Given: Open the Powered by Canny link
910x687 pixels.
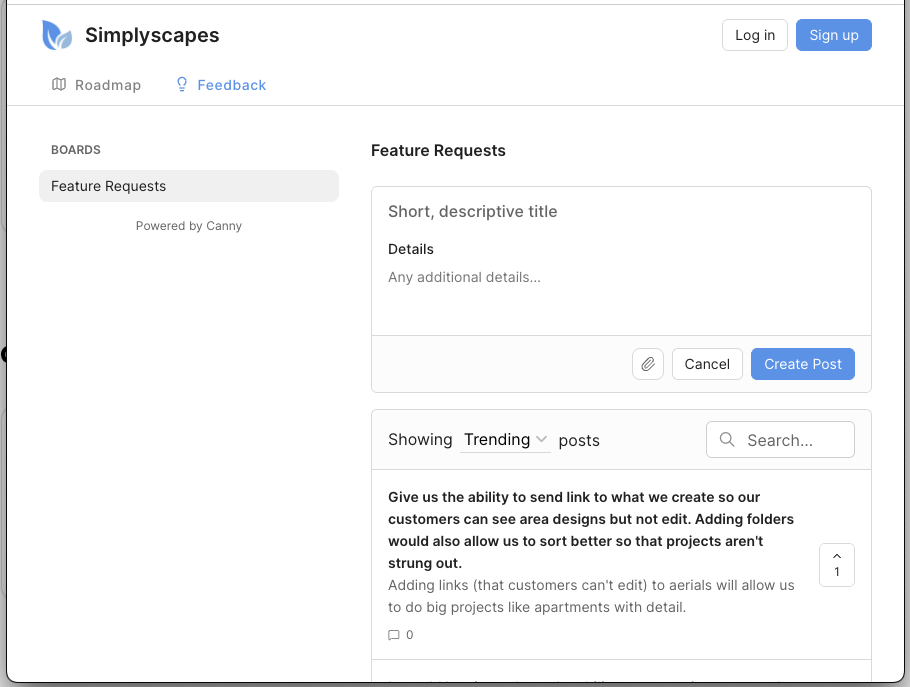Looking at the screenshot, I should 189,226.
